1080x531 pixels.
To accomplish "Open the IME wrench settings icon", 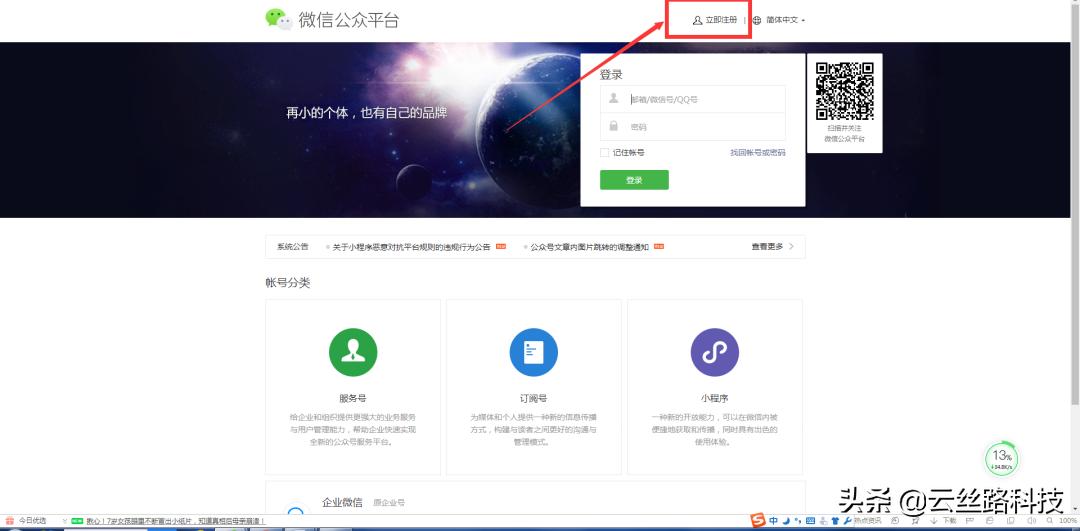I will (x=847, y=520).
